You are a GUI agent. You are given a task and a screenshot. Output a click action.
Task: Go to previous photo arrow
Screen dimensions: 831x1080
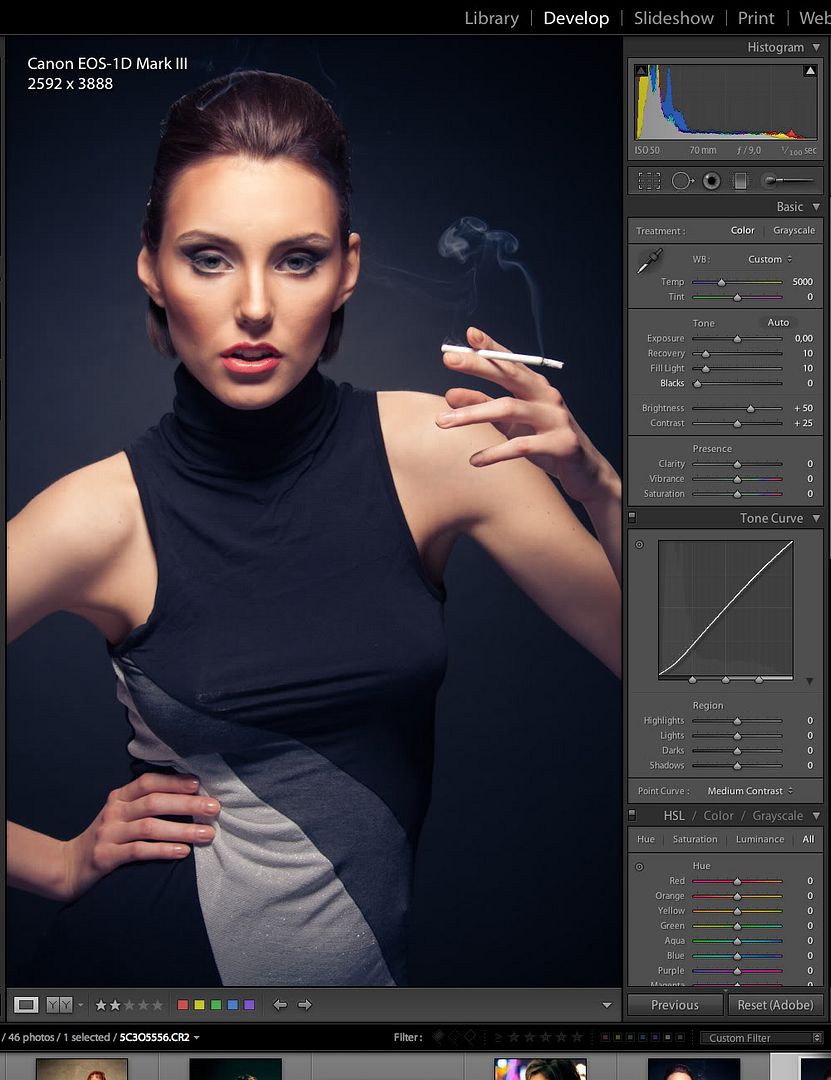tap(280, 1005)
